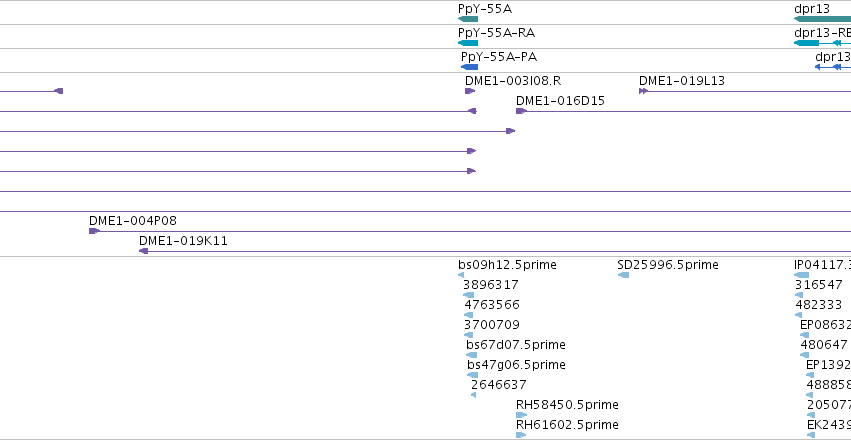Click the RH61602.5prime EST label

tap(567, 425)
